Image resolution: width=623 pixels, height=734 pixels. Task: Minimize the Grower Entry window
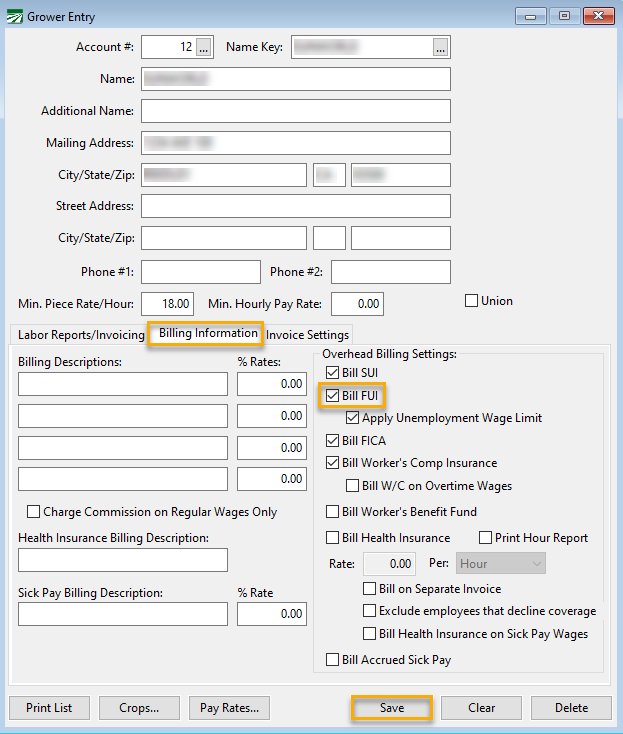[x=530, y=16]
